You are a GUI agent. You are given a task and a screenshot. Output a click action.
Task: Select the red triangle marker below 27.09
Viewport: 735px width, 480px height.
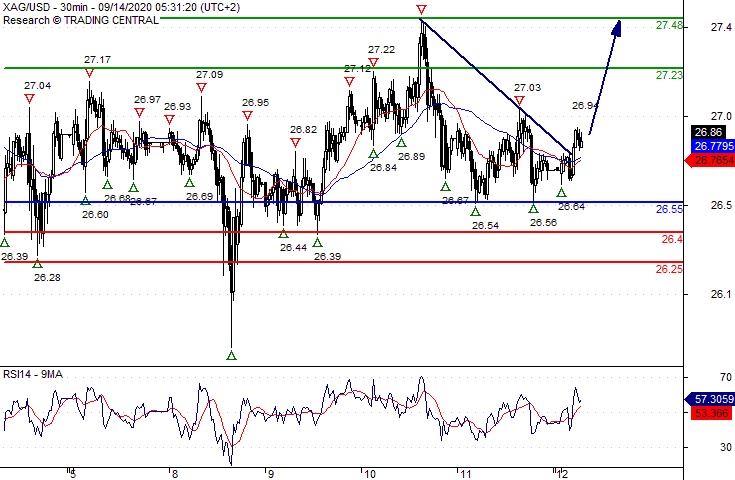point(202,88)
